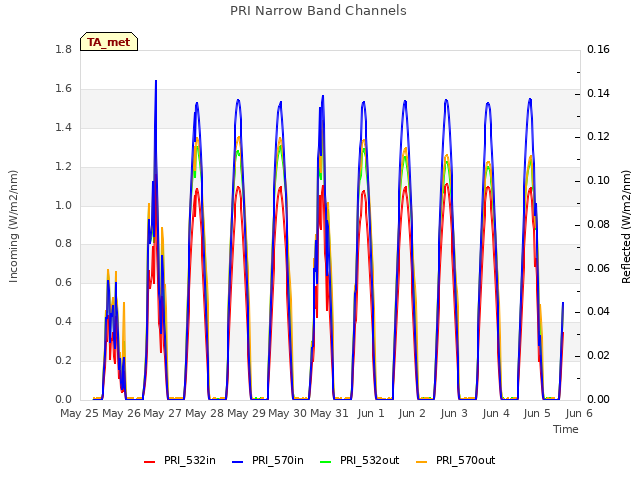Screen dimensions: 640x480
Task: Click the 1.8 left axis value
Action: [x=64, y=50]
